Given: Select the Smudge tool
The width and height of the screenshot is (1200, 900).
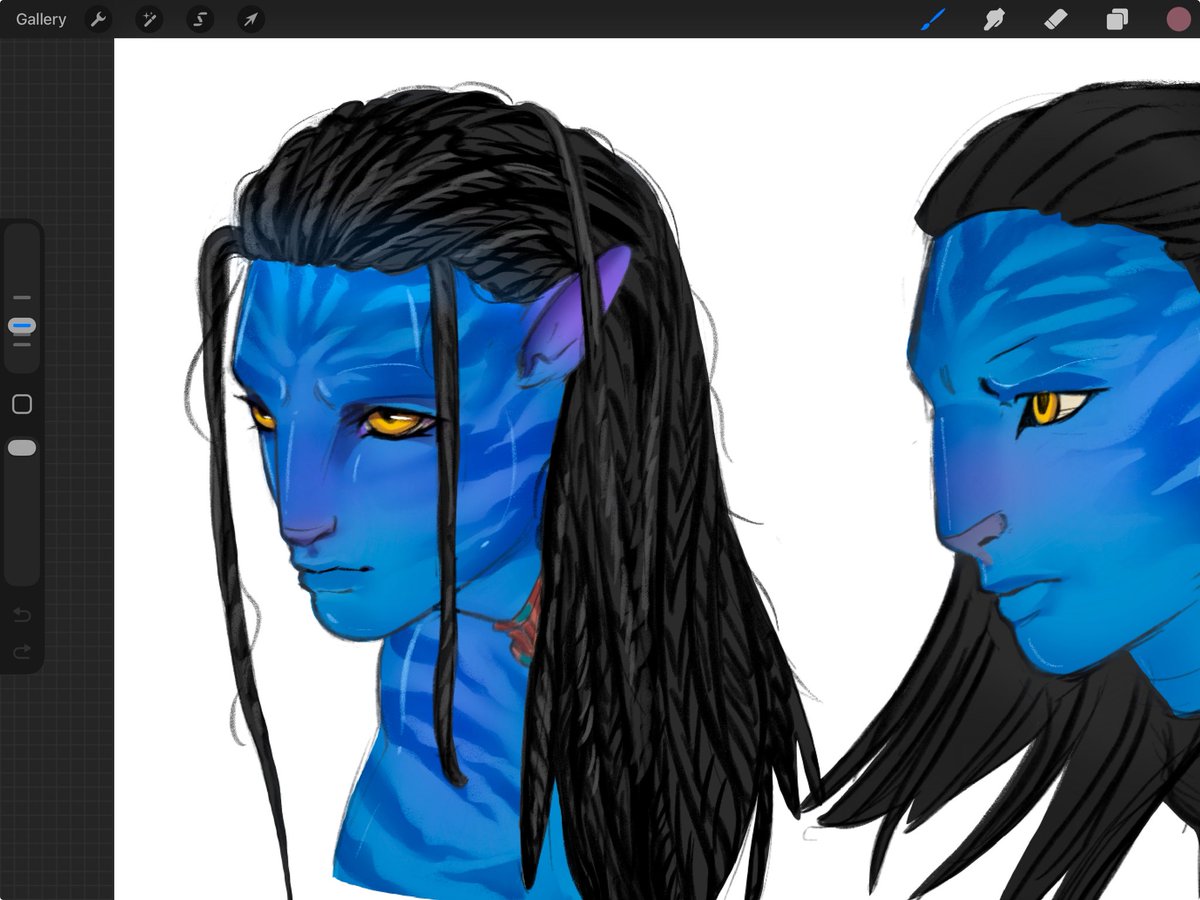Looking at the screenshot, I should (994, 19).
